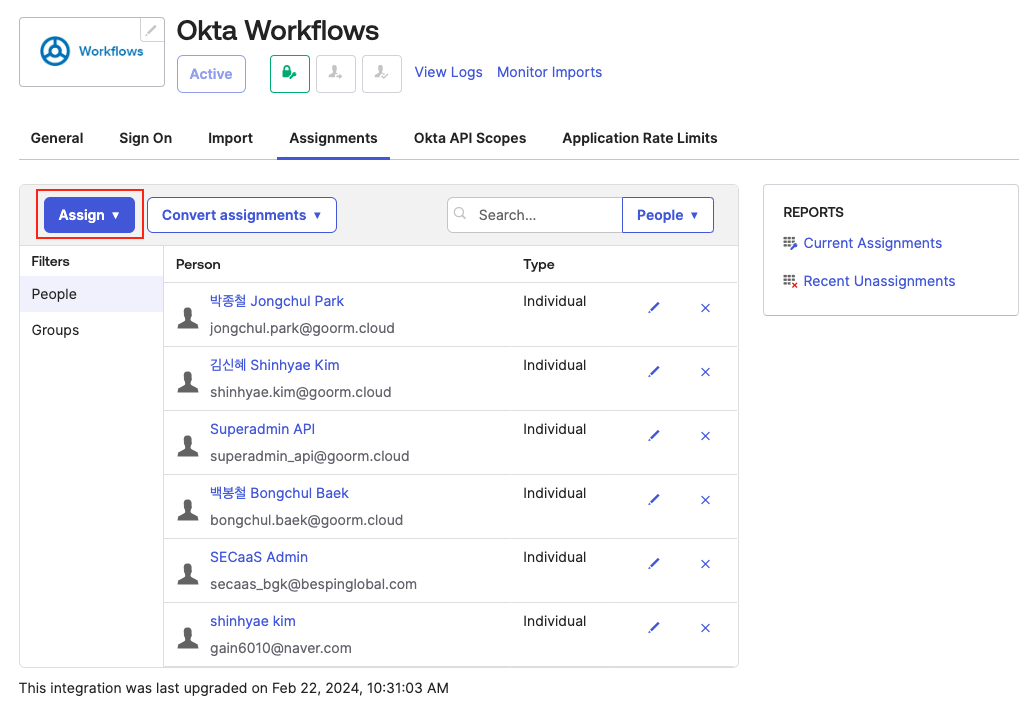Open the Okta API Scopes tab
The width and height of the screenshot is (1032, 705).
(x=470, y=138)
